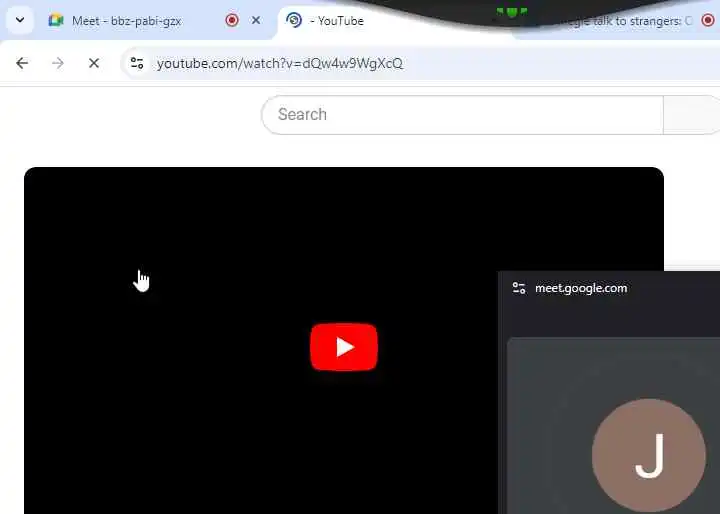Click the youtube.com address bar URL
Image resolution: width=720 pixels, height=514 pixels.
(280, 63)
